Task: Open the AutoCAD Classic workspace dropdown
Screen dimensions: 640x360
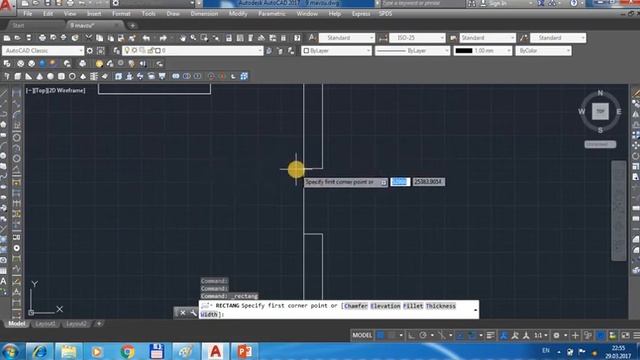Action: tap(43, 51)
